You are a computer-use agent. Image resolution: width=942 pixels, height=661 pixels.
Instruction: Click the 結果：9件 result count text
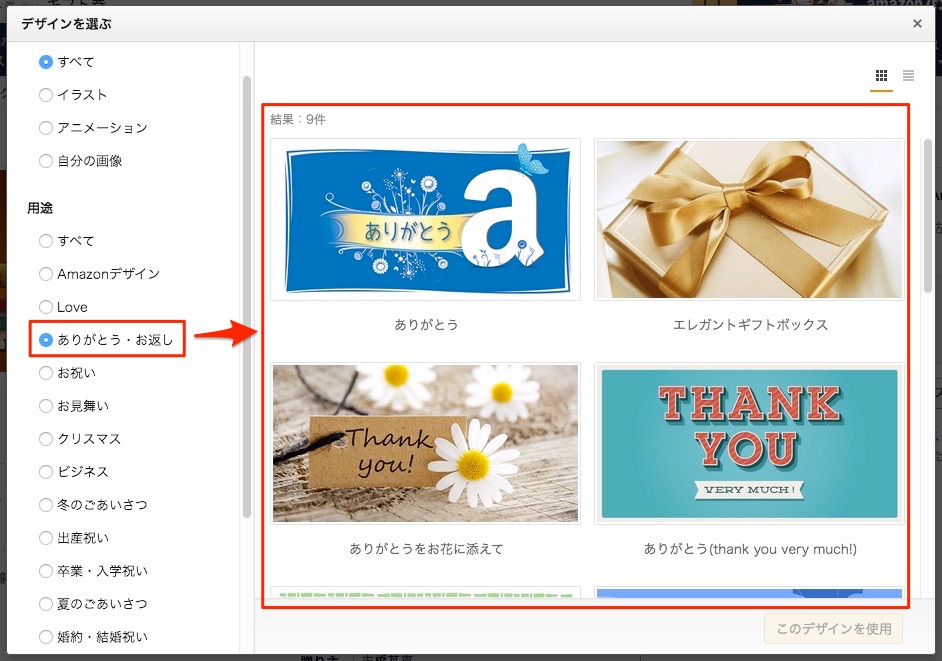click(298, 120)
